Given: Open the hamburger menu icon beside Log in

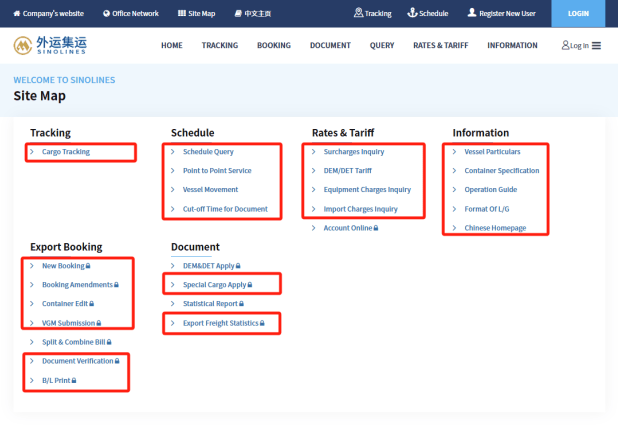Looking at the screenshot, I should [596, 46].
